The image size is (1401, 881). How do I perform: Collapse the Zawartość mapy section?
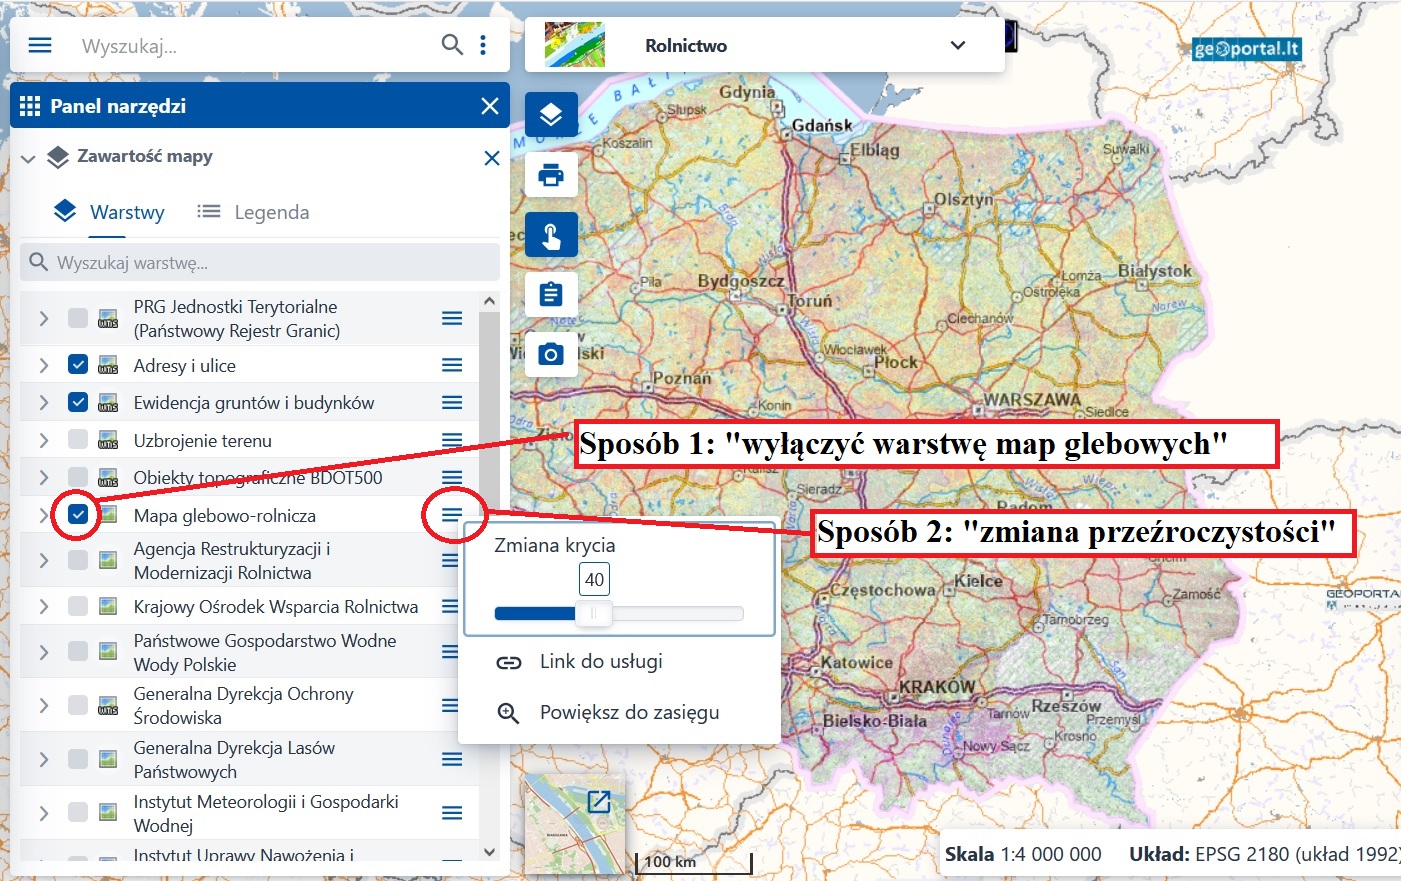tap(28, 158)
